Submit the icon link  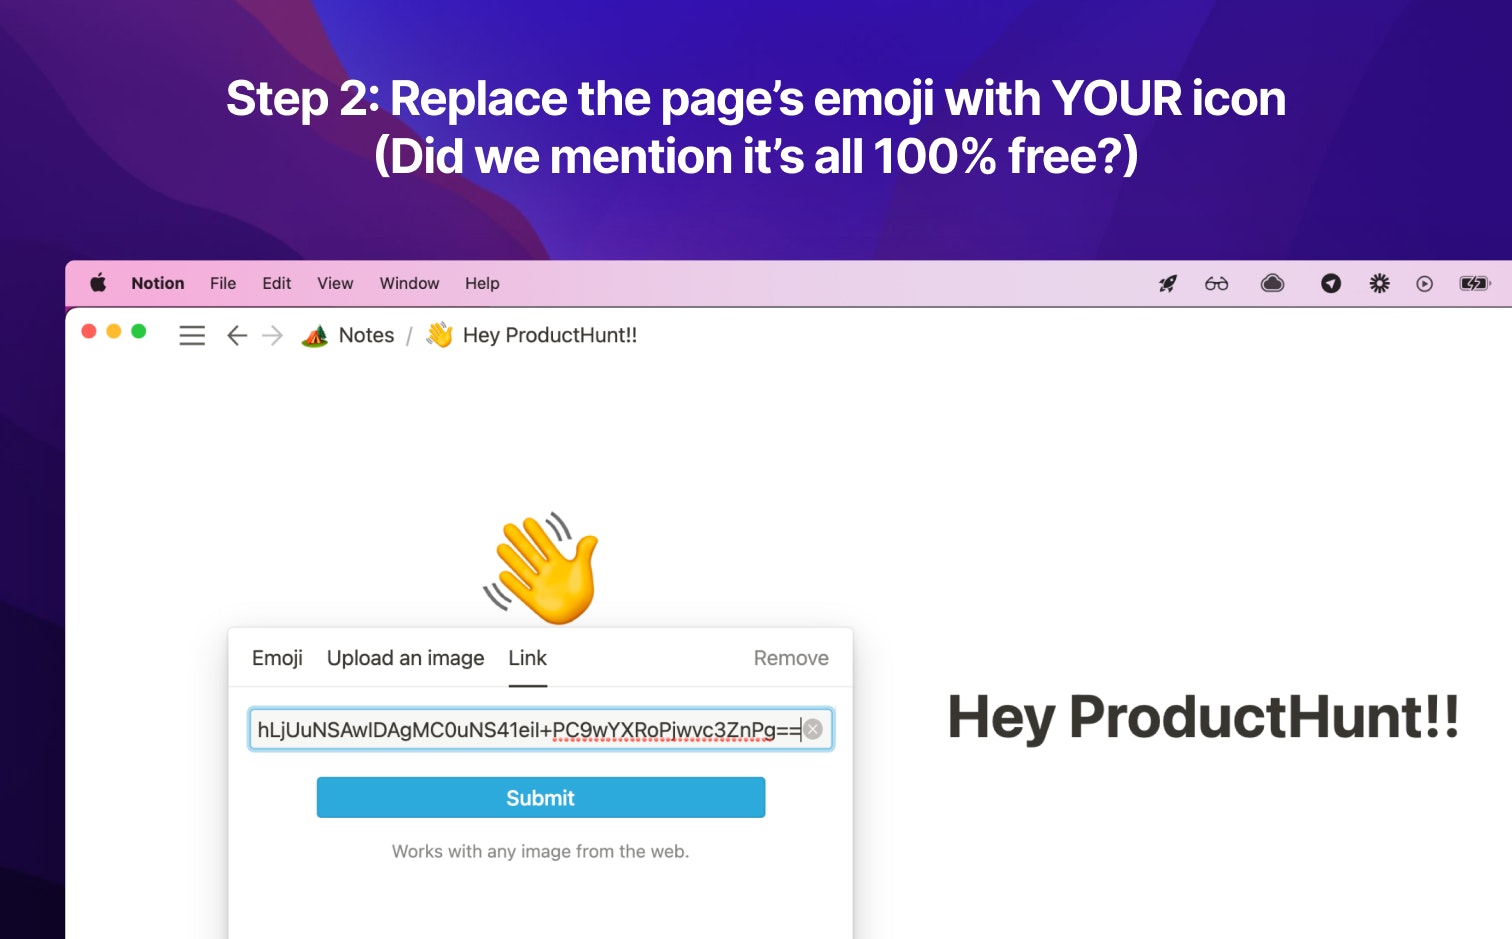pos(541,798)
